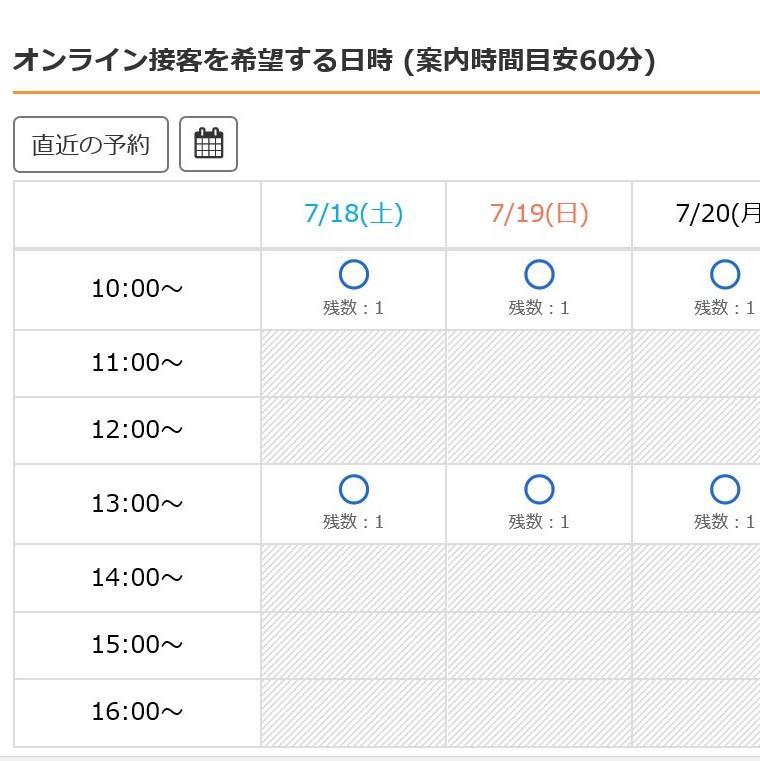This screenshot has width=760, height=761.
Task: Select 7/19 10:00 available slot circle
Action: pos(539,275)
